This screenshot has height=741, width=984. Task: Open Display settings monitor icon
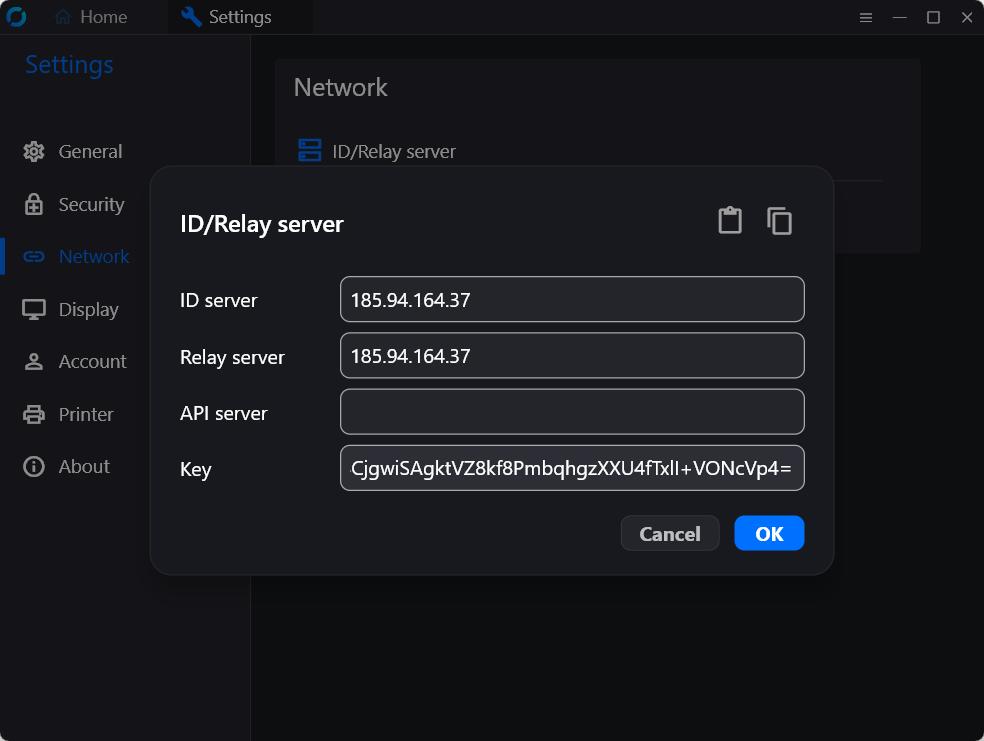point(34,309)
